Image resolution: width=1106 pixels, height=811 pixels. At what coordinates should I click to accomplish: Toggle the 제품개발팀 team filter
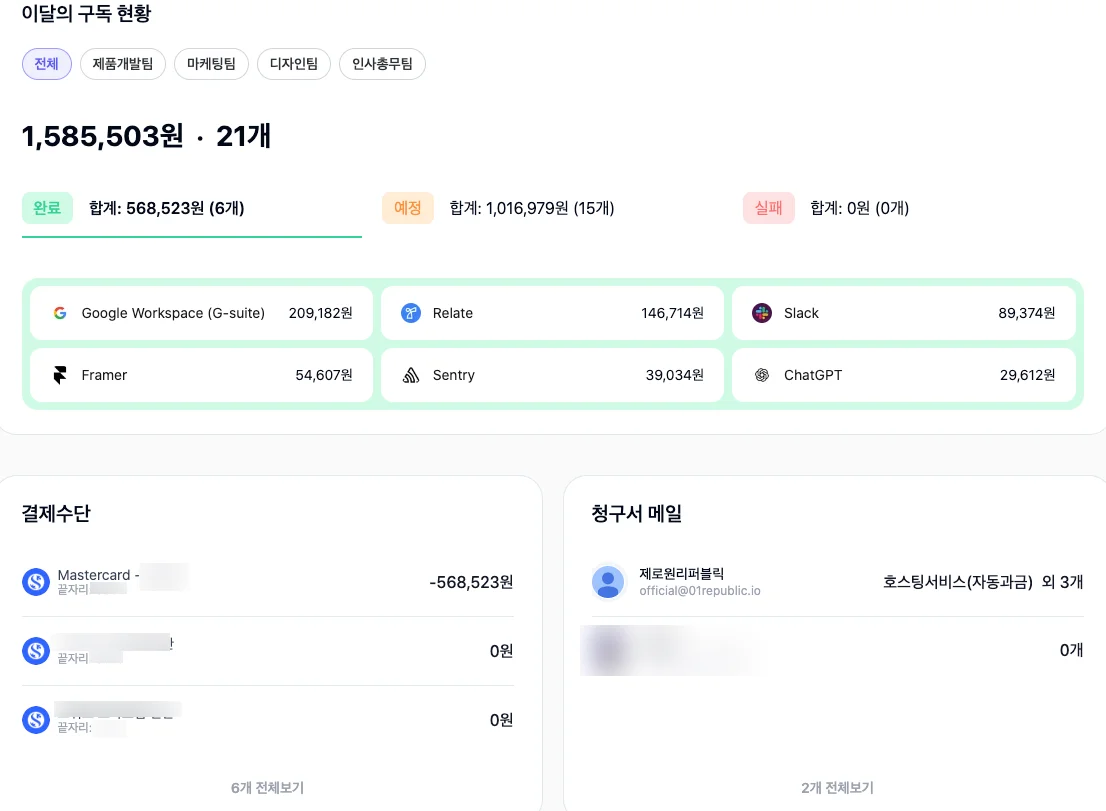point(122,63)
